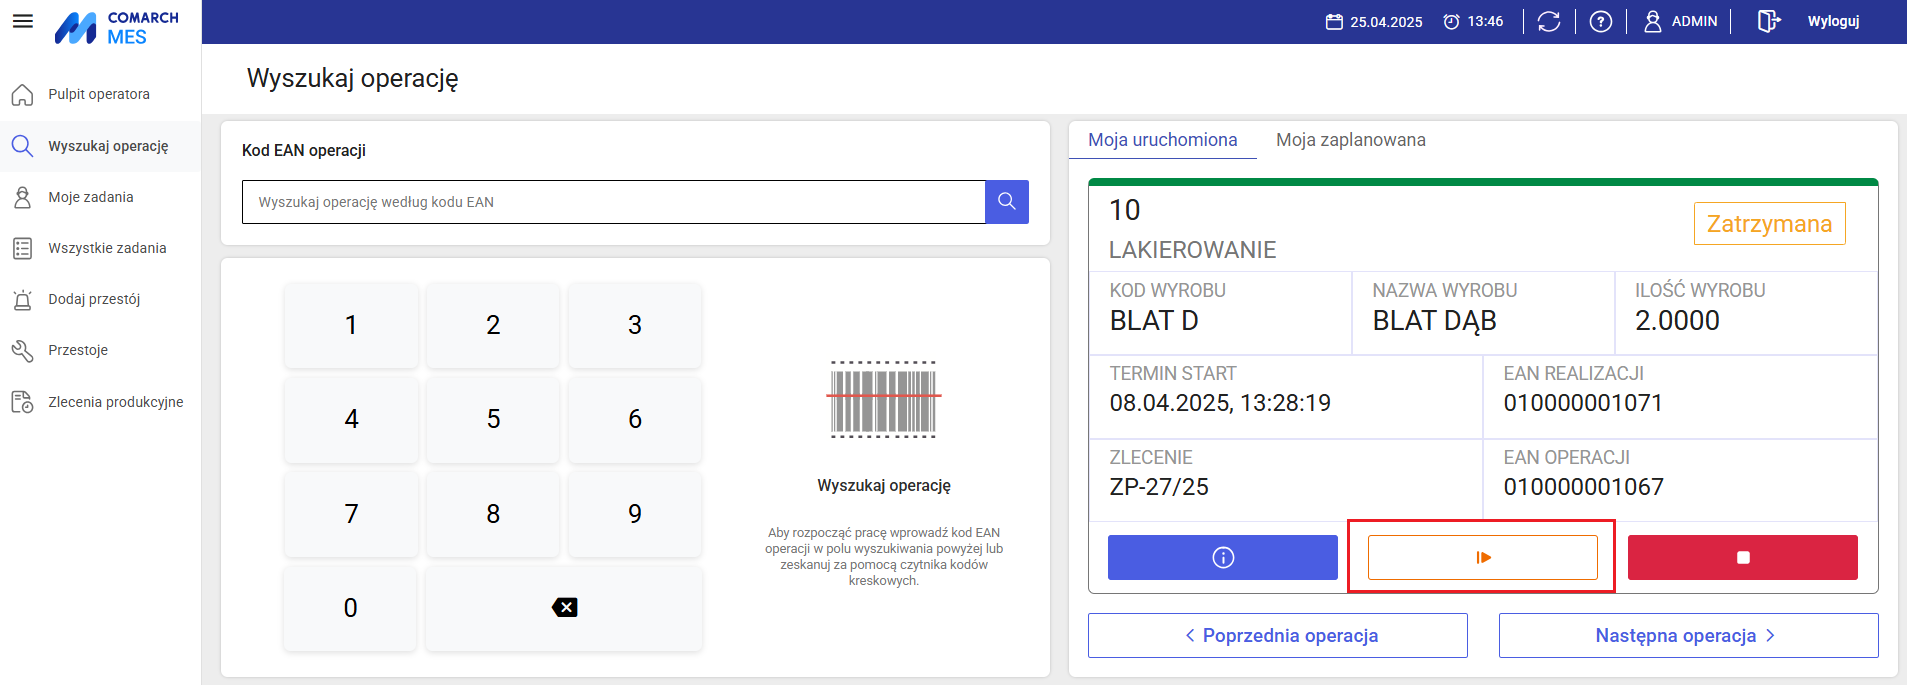Screen dimensions: 1907x685
Task: Click the magnifier search button for EAN
Action: tap(1007, 202)
